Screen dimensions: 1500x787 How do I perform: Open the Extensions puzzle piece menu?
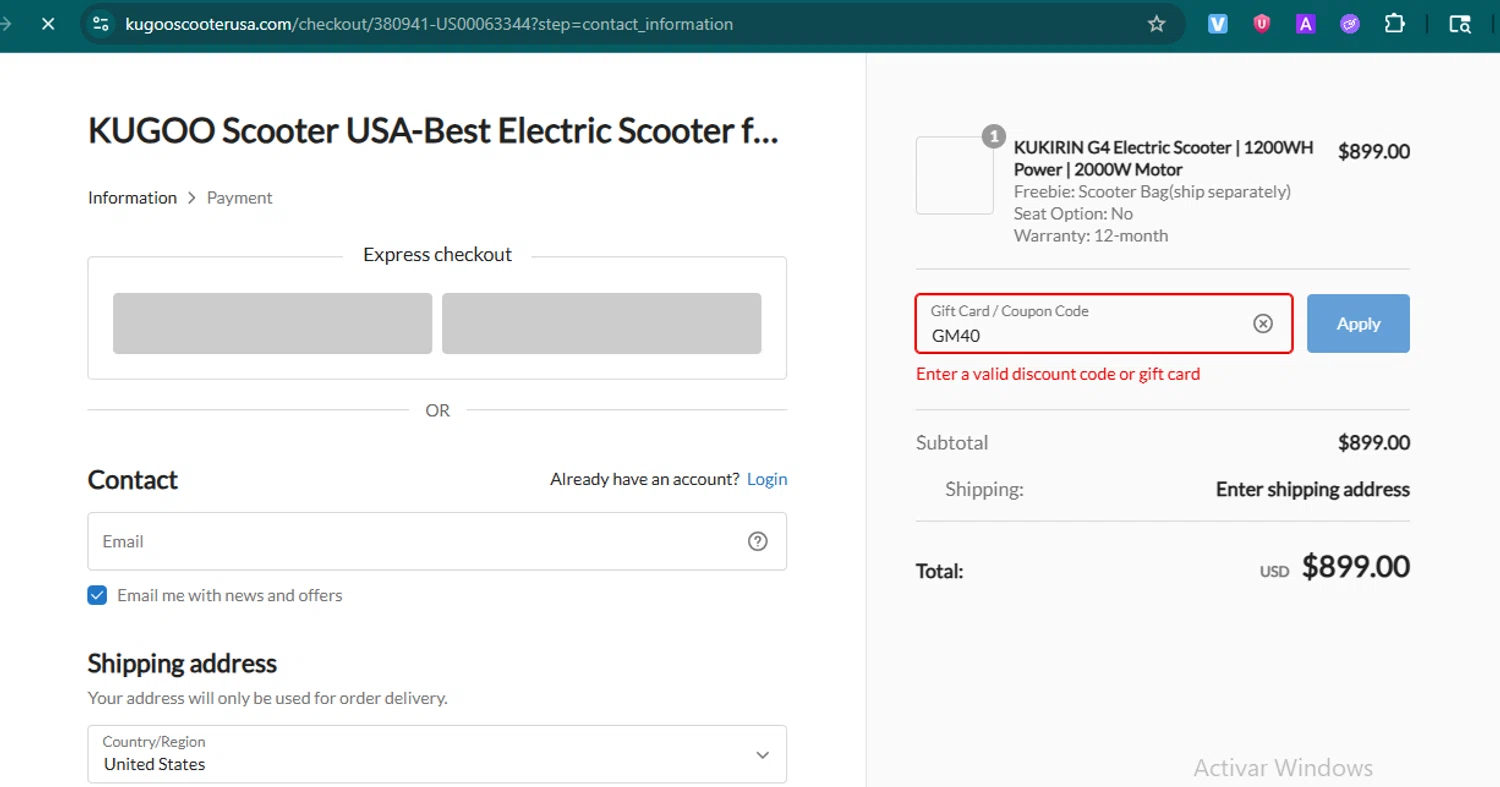(1395, 23)
